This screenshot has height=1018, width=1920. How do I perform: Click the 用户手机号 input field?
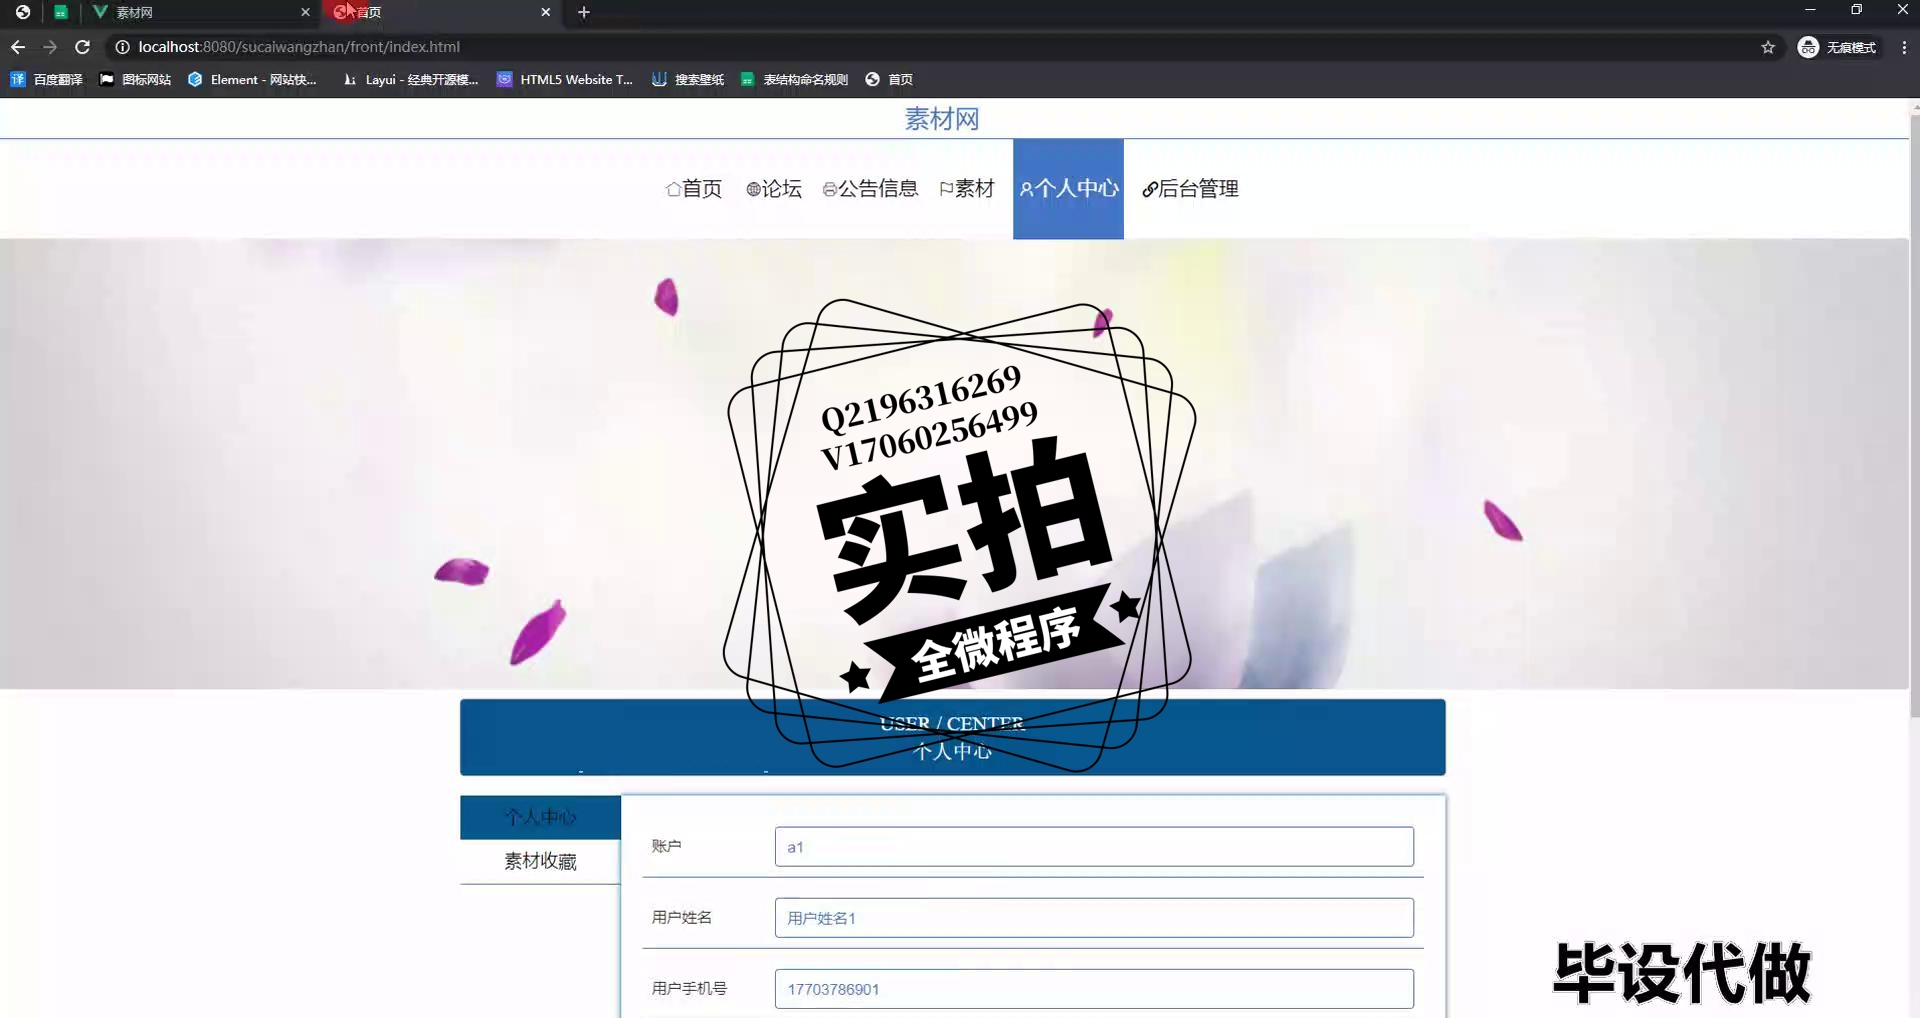[1094, 989]
